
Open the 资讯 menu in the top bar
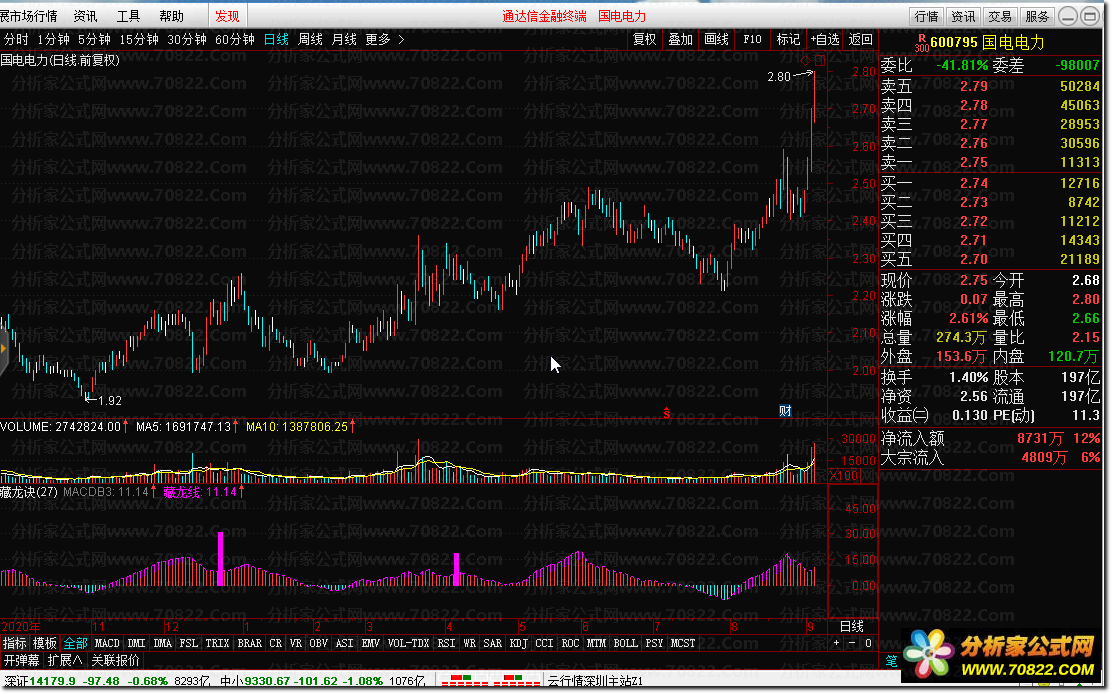pos(85,16)
